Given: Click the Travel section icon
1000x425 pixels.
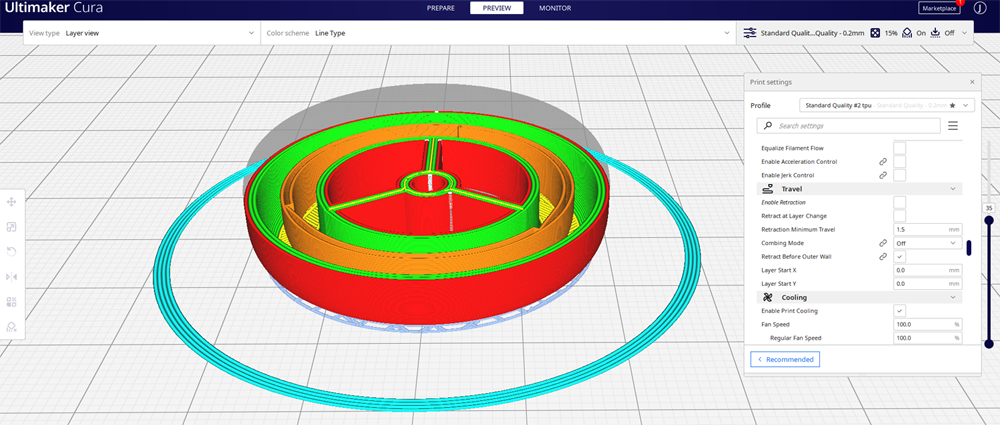Looking at the screenshot, I should coord(768,189).
